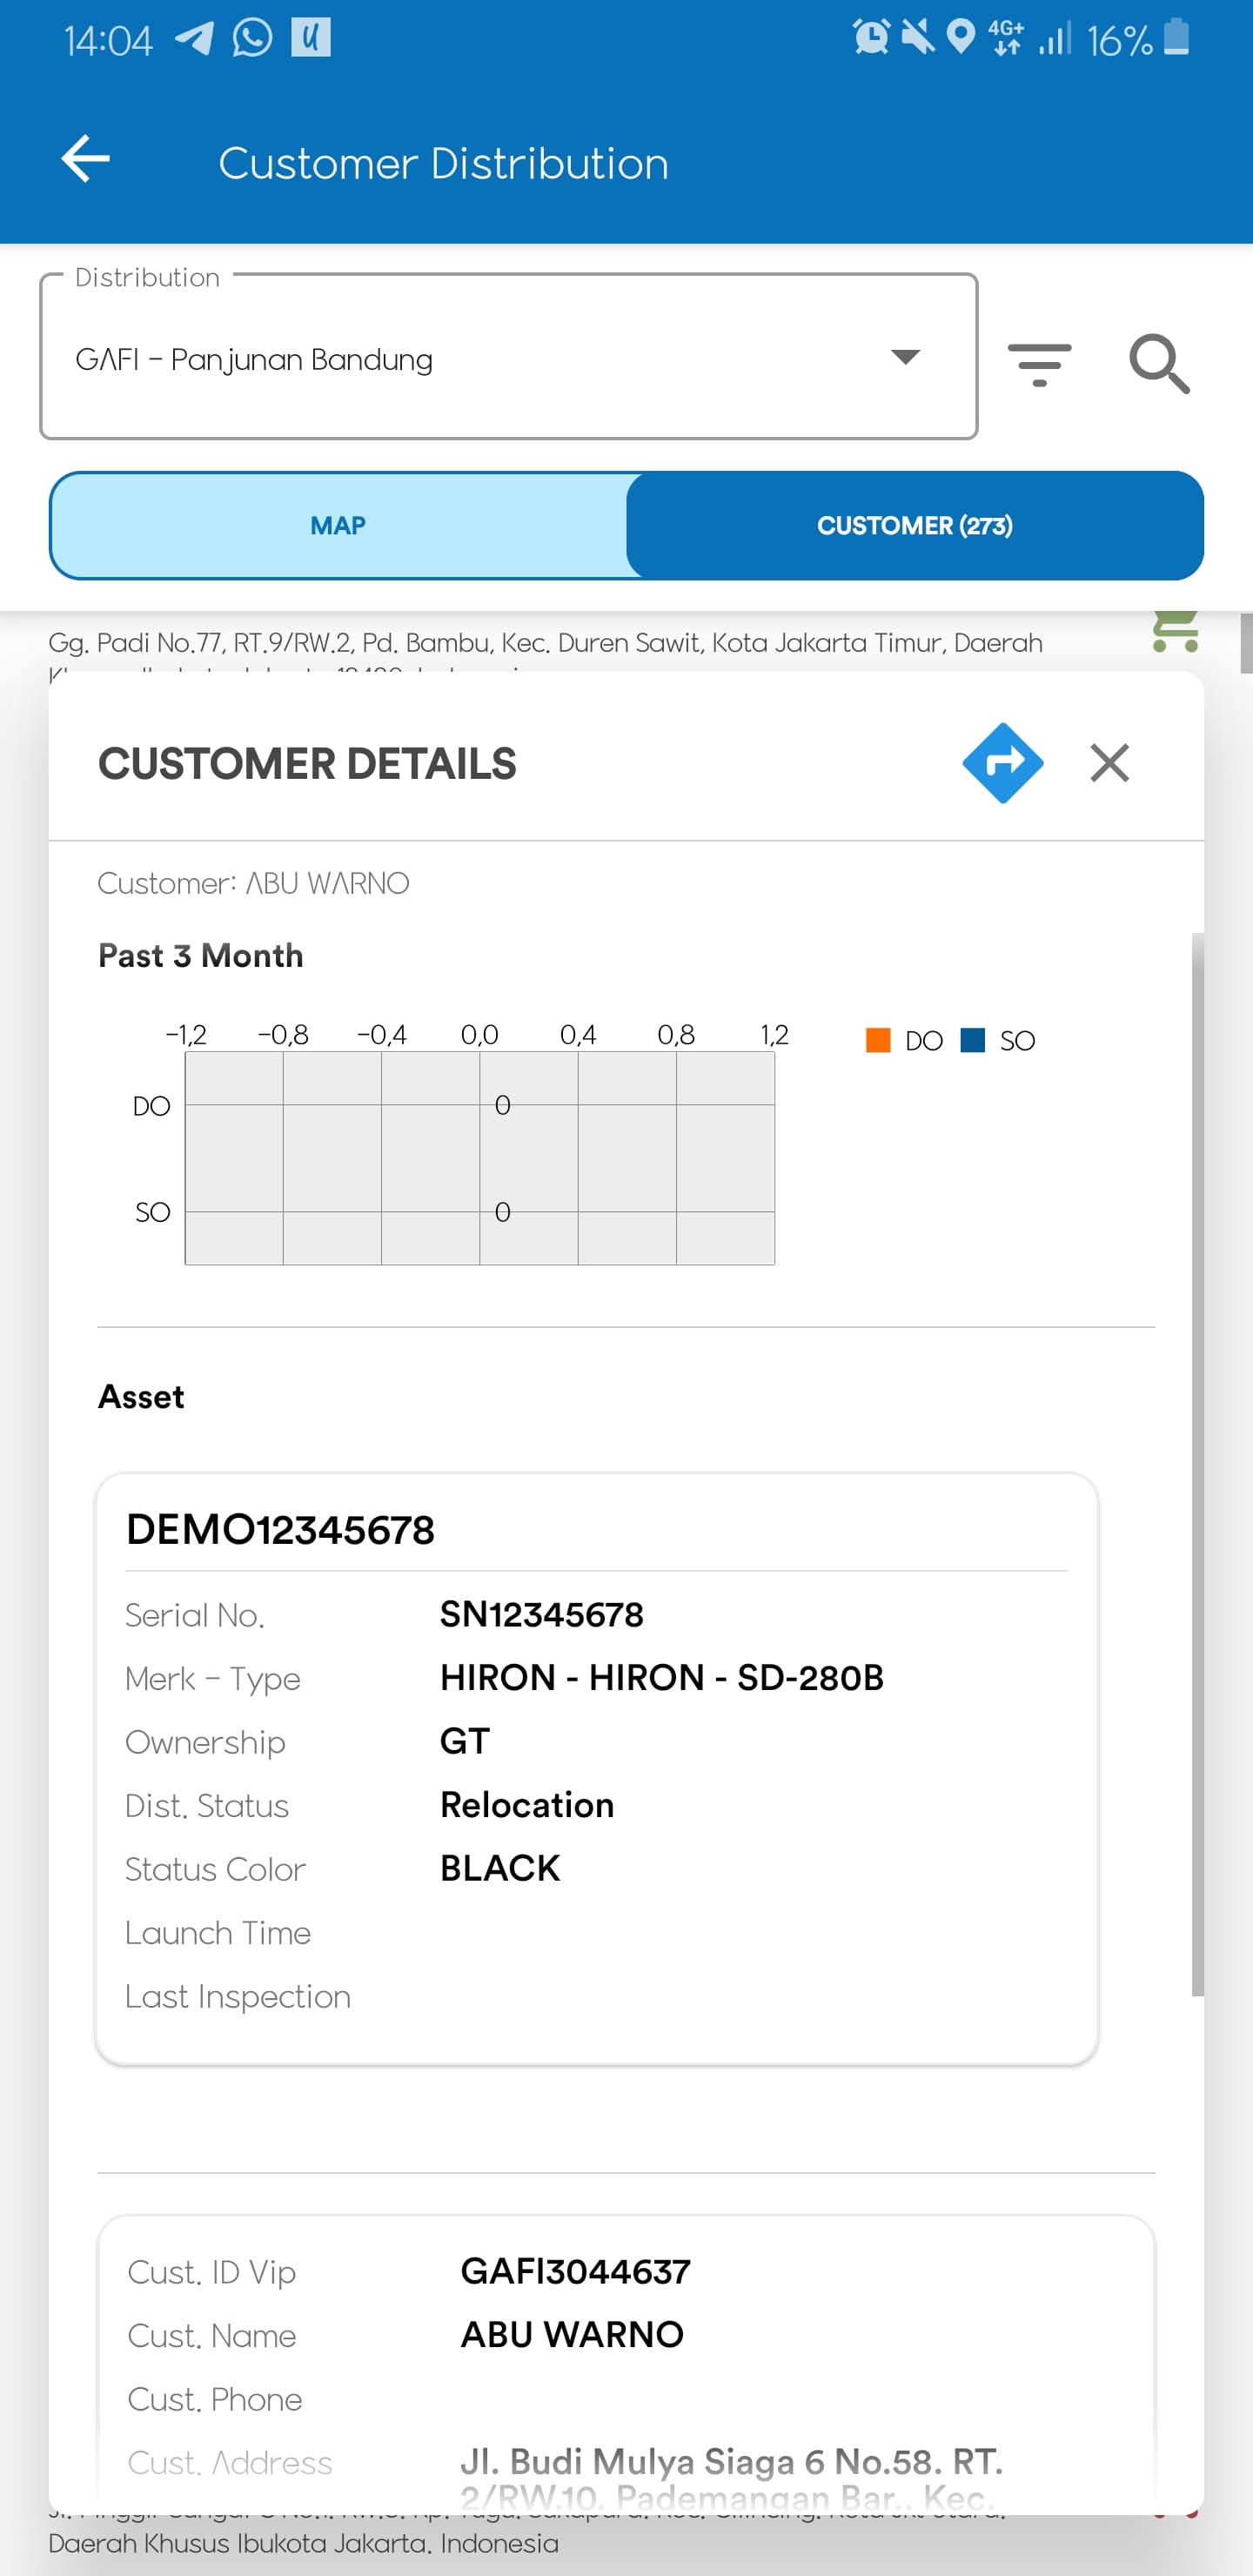This screenshot has height=2576, width=1253.
Task: Select Ownership value GT
Action: pos(465,1742)
